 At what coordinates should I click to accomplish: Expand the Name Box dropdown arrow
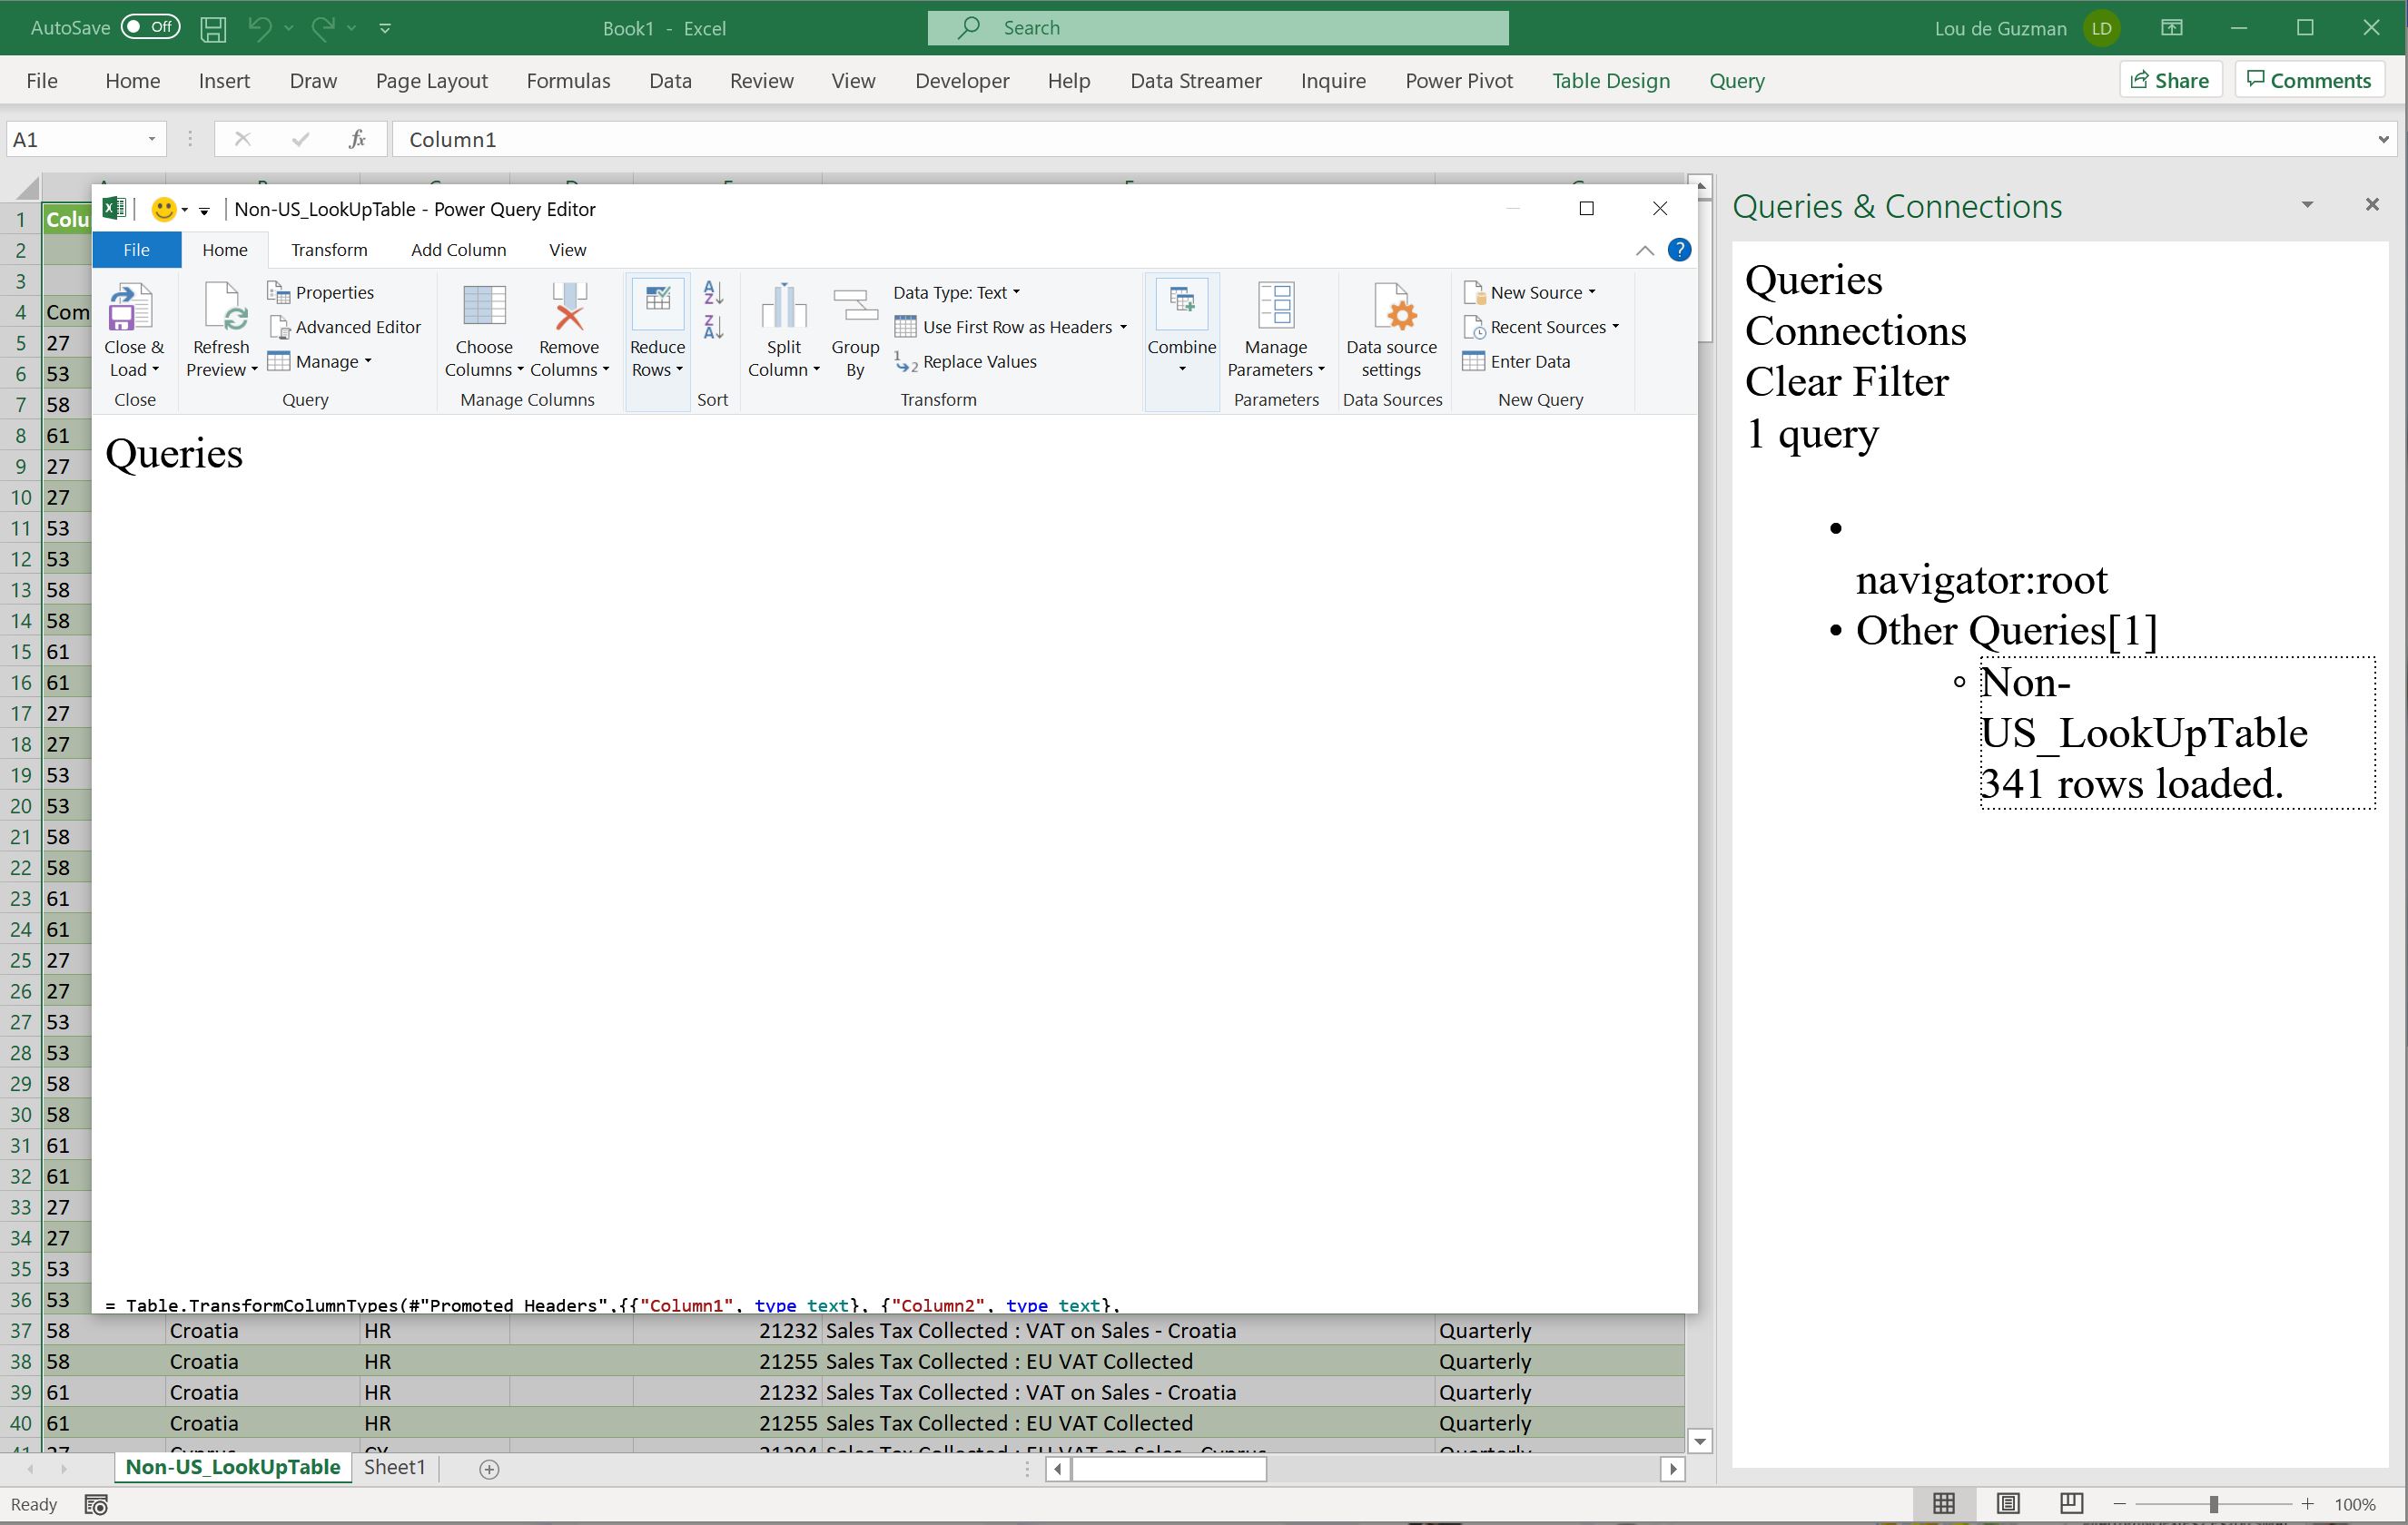(x=151, y=139)
